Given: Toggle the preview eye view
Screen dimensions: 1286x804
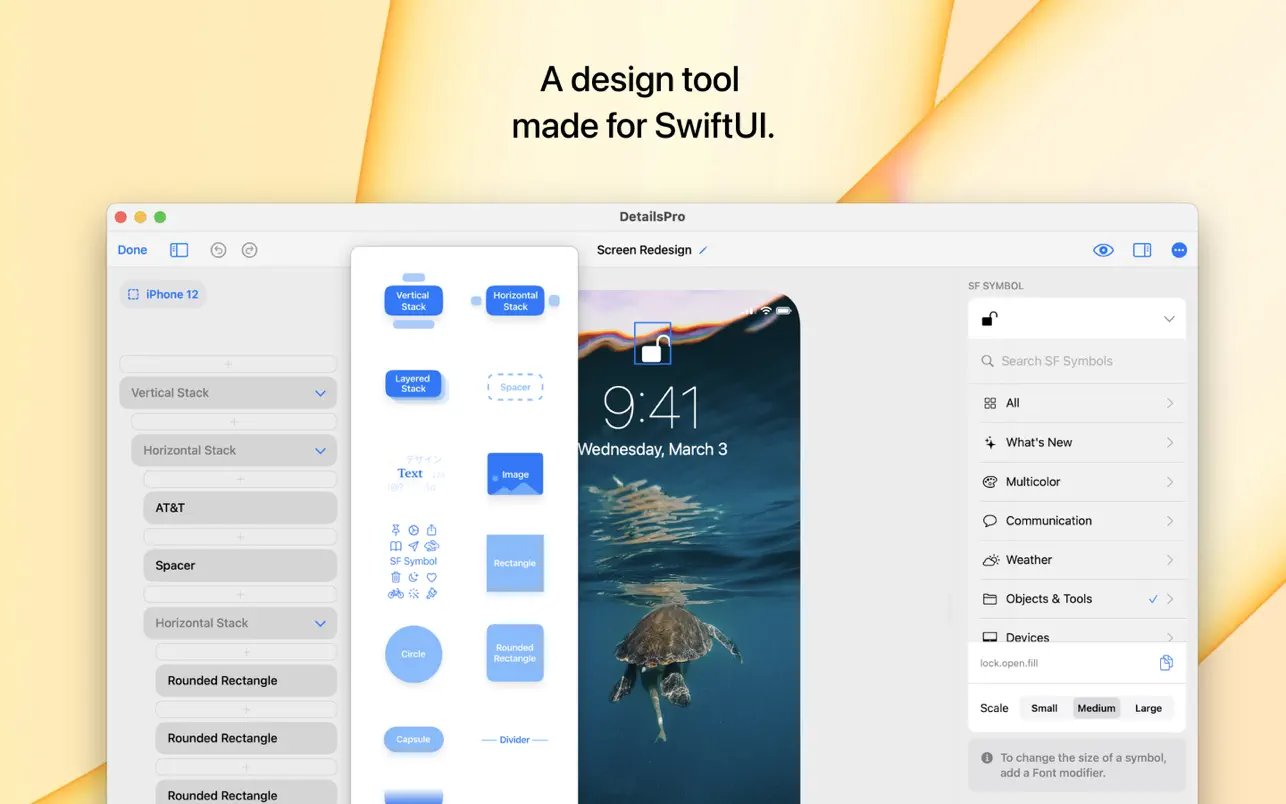Looking at the screenshot, I should pyautogui.click(x=1103, y=249).
